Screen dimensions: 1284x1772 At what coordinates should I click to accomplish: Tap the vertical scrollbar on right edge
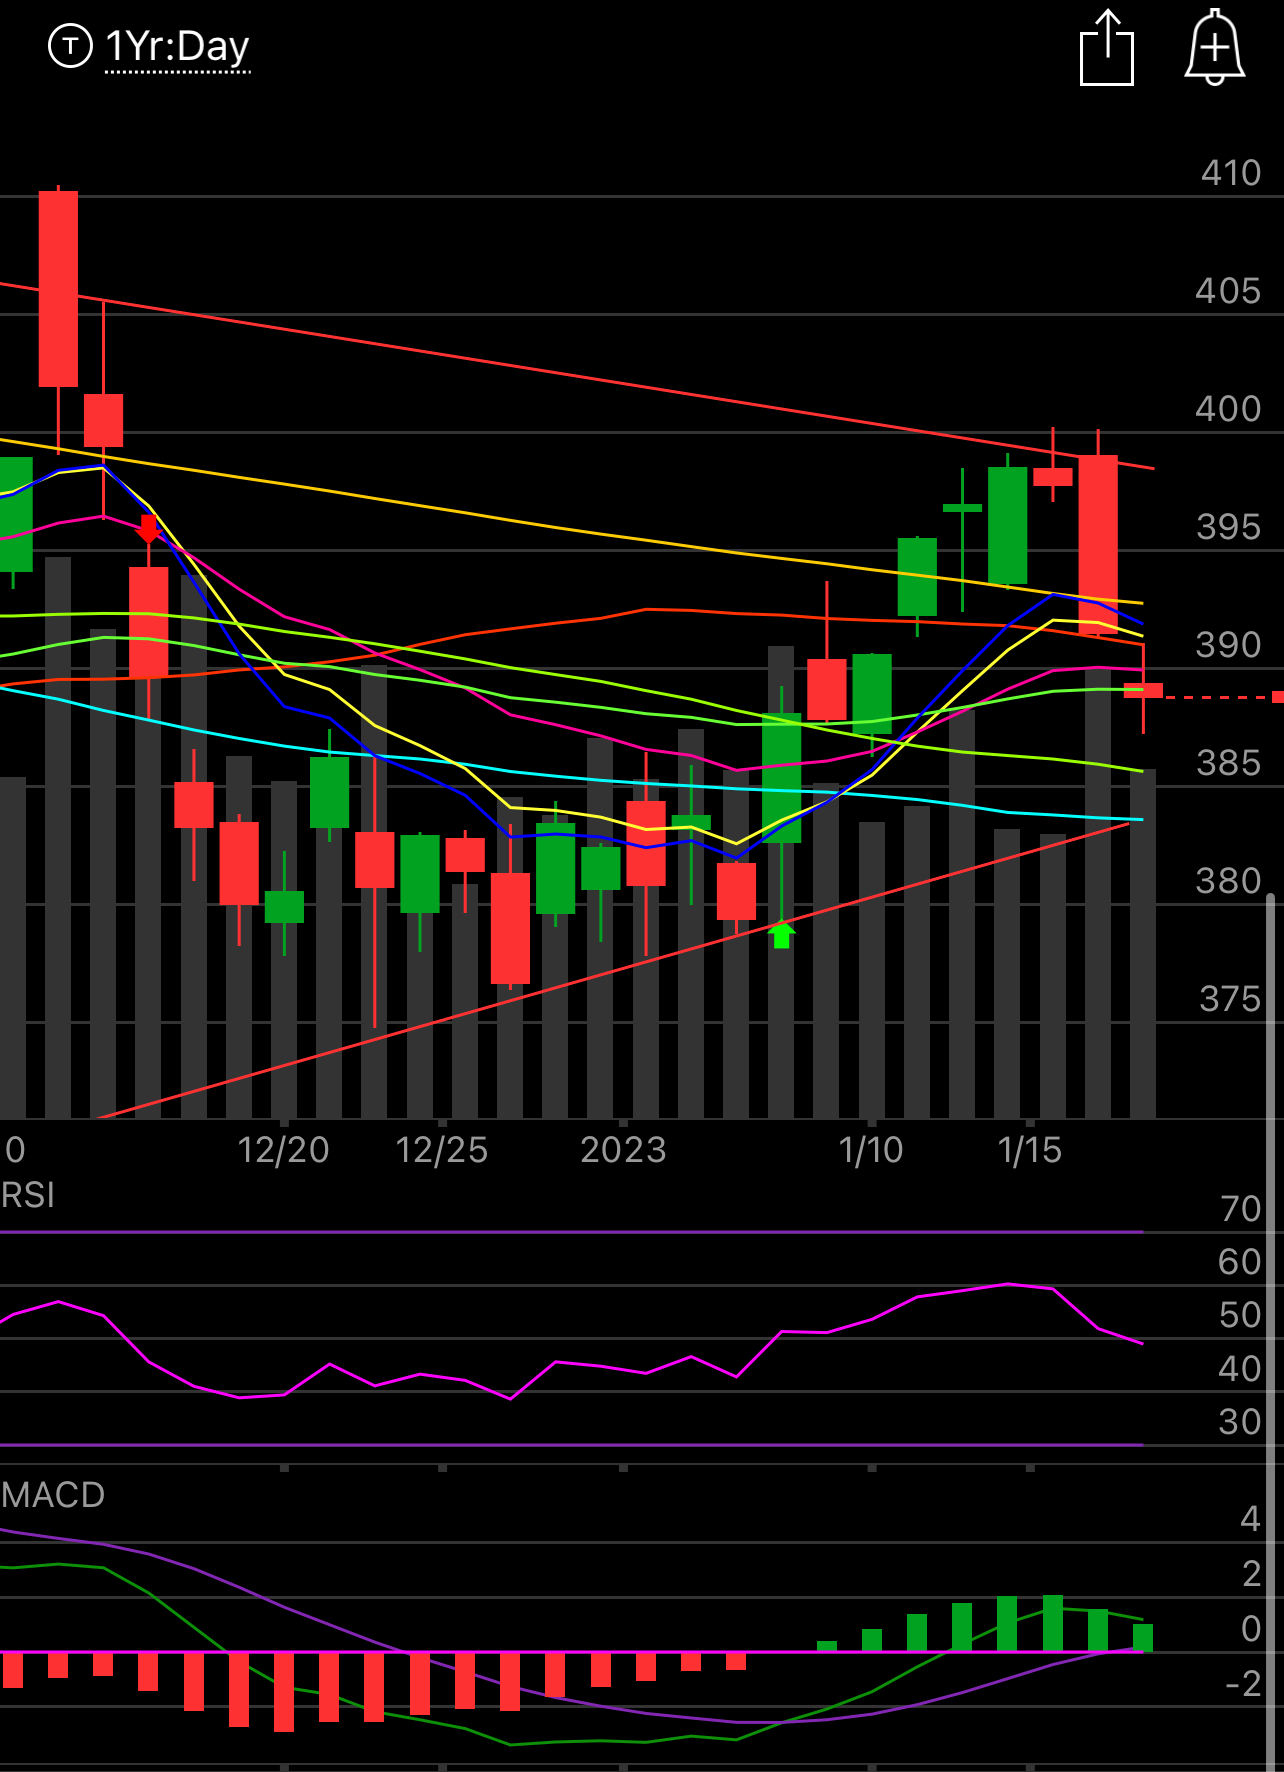click(1271, 1332)
